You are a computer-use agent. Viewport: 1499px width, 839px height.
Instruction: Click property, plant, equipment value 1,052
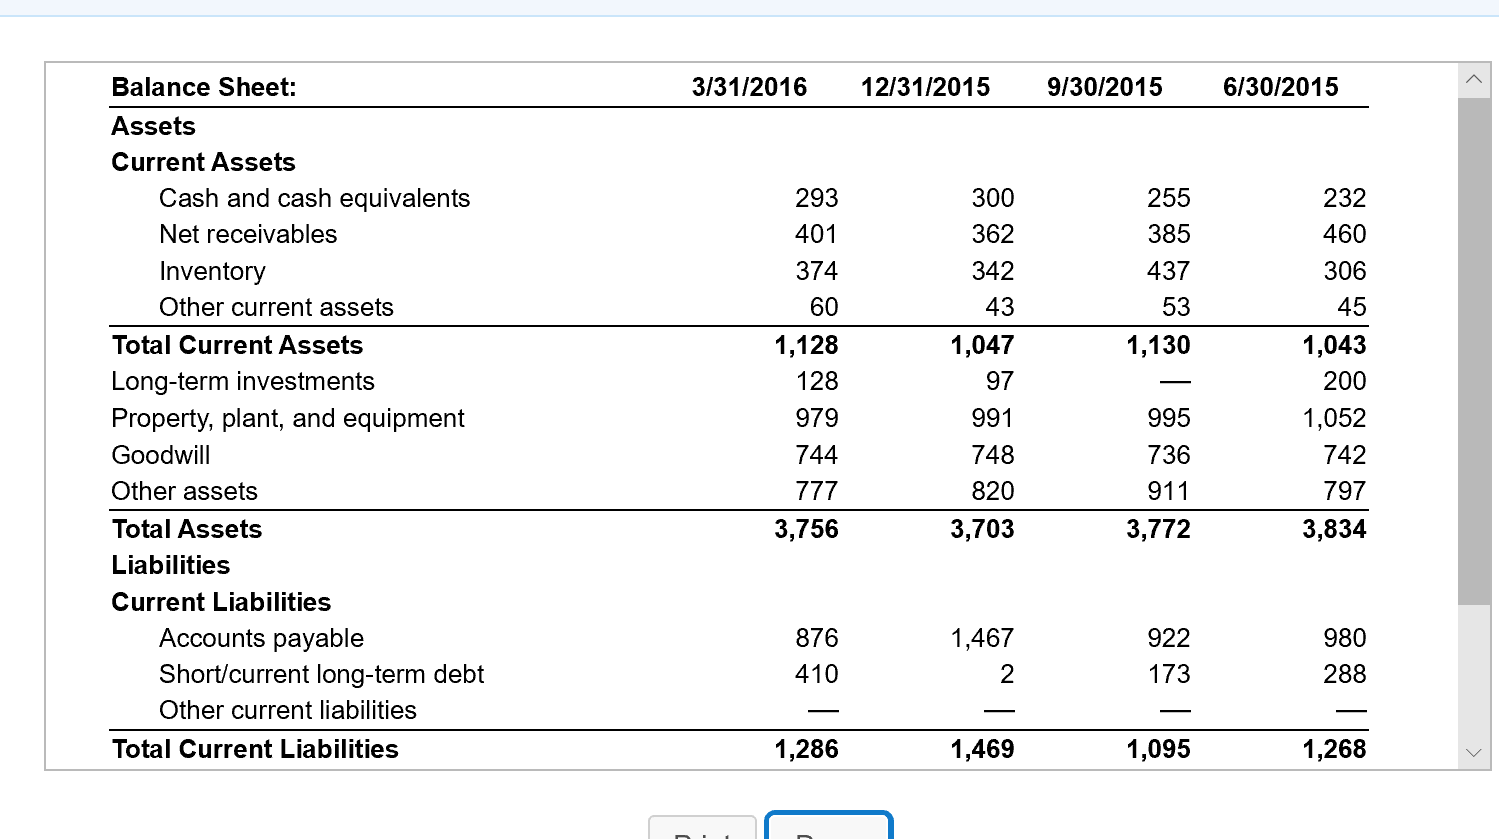(1334, 418)
